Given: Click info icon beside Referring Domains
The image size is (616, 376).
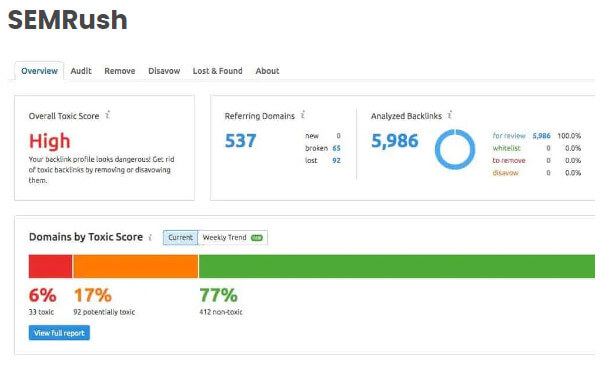Looking at the screenshot, I should [303, 115].
